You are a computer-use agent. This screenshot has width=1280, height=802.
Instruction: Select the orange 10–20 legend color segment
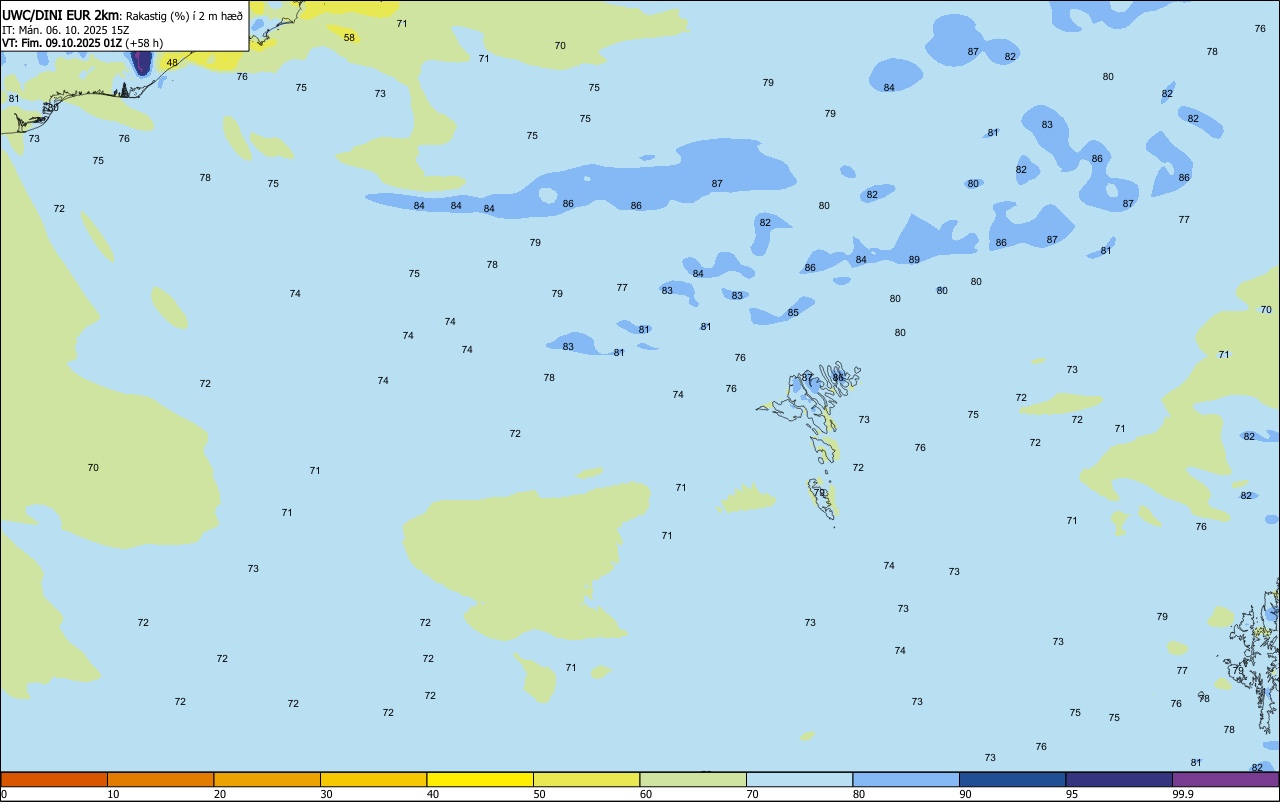(160, 779)
